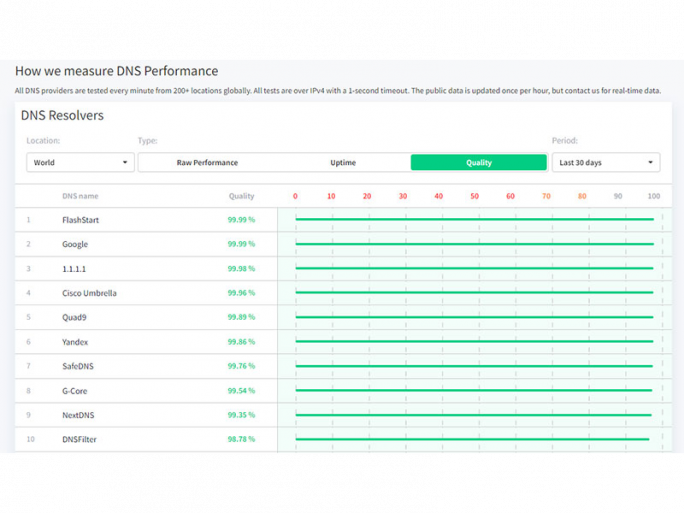Open the Google resolver entry
Viewport: 684px width, 513px height.
[75, 244]
